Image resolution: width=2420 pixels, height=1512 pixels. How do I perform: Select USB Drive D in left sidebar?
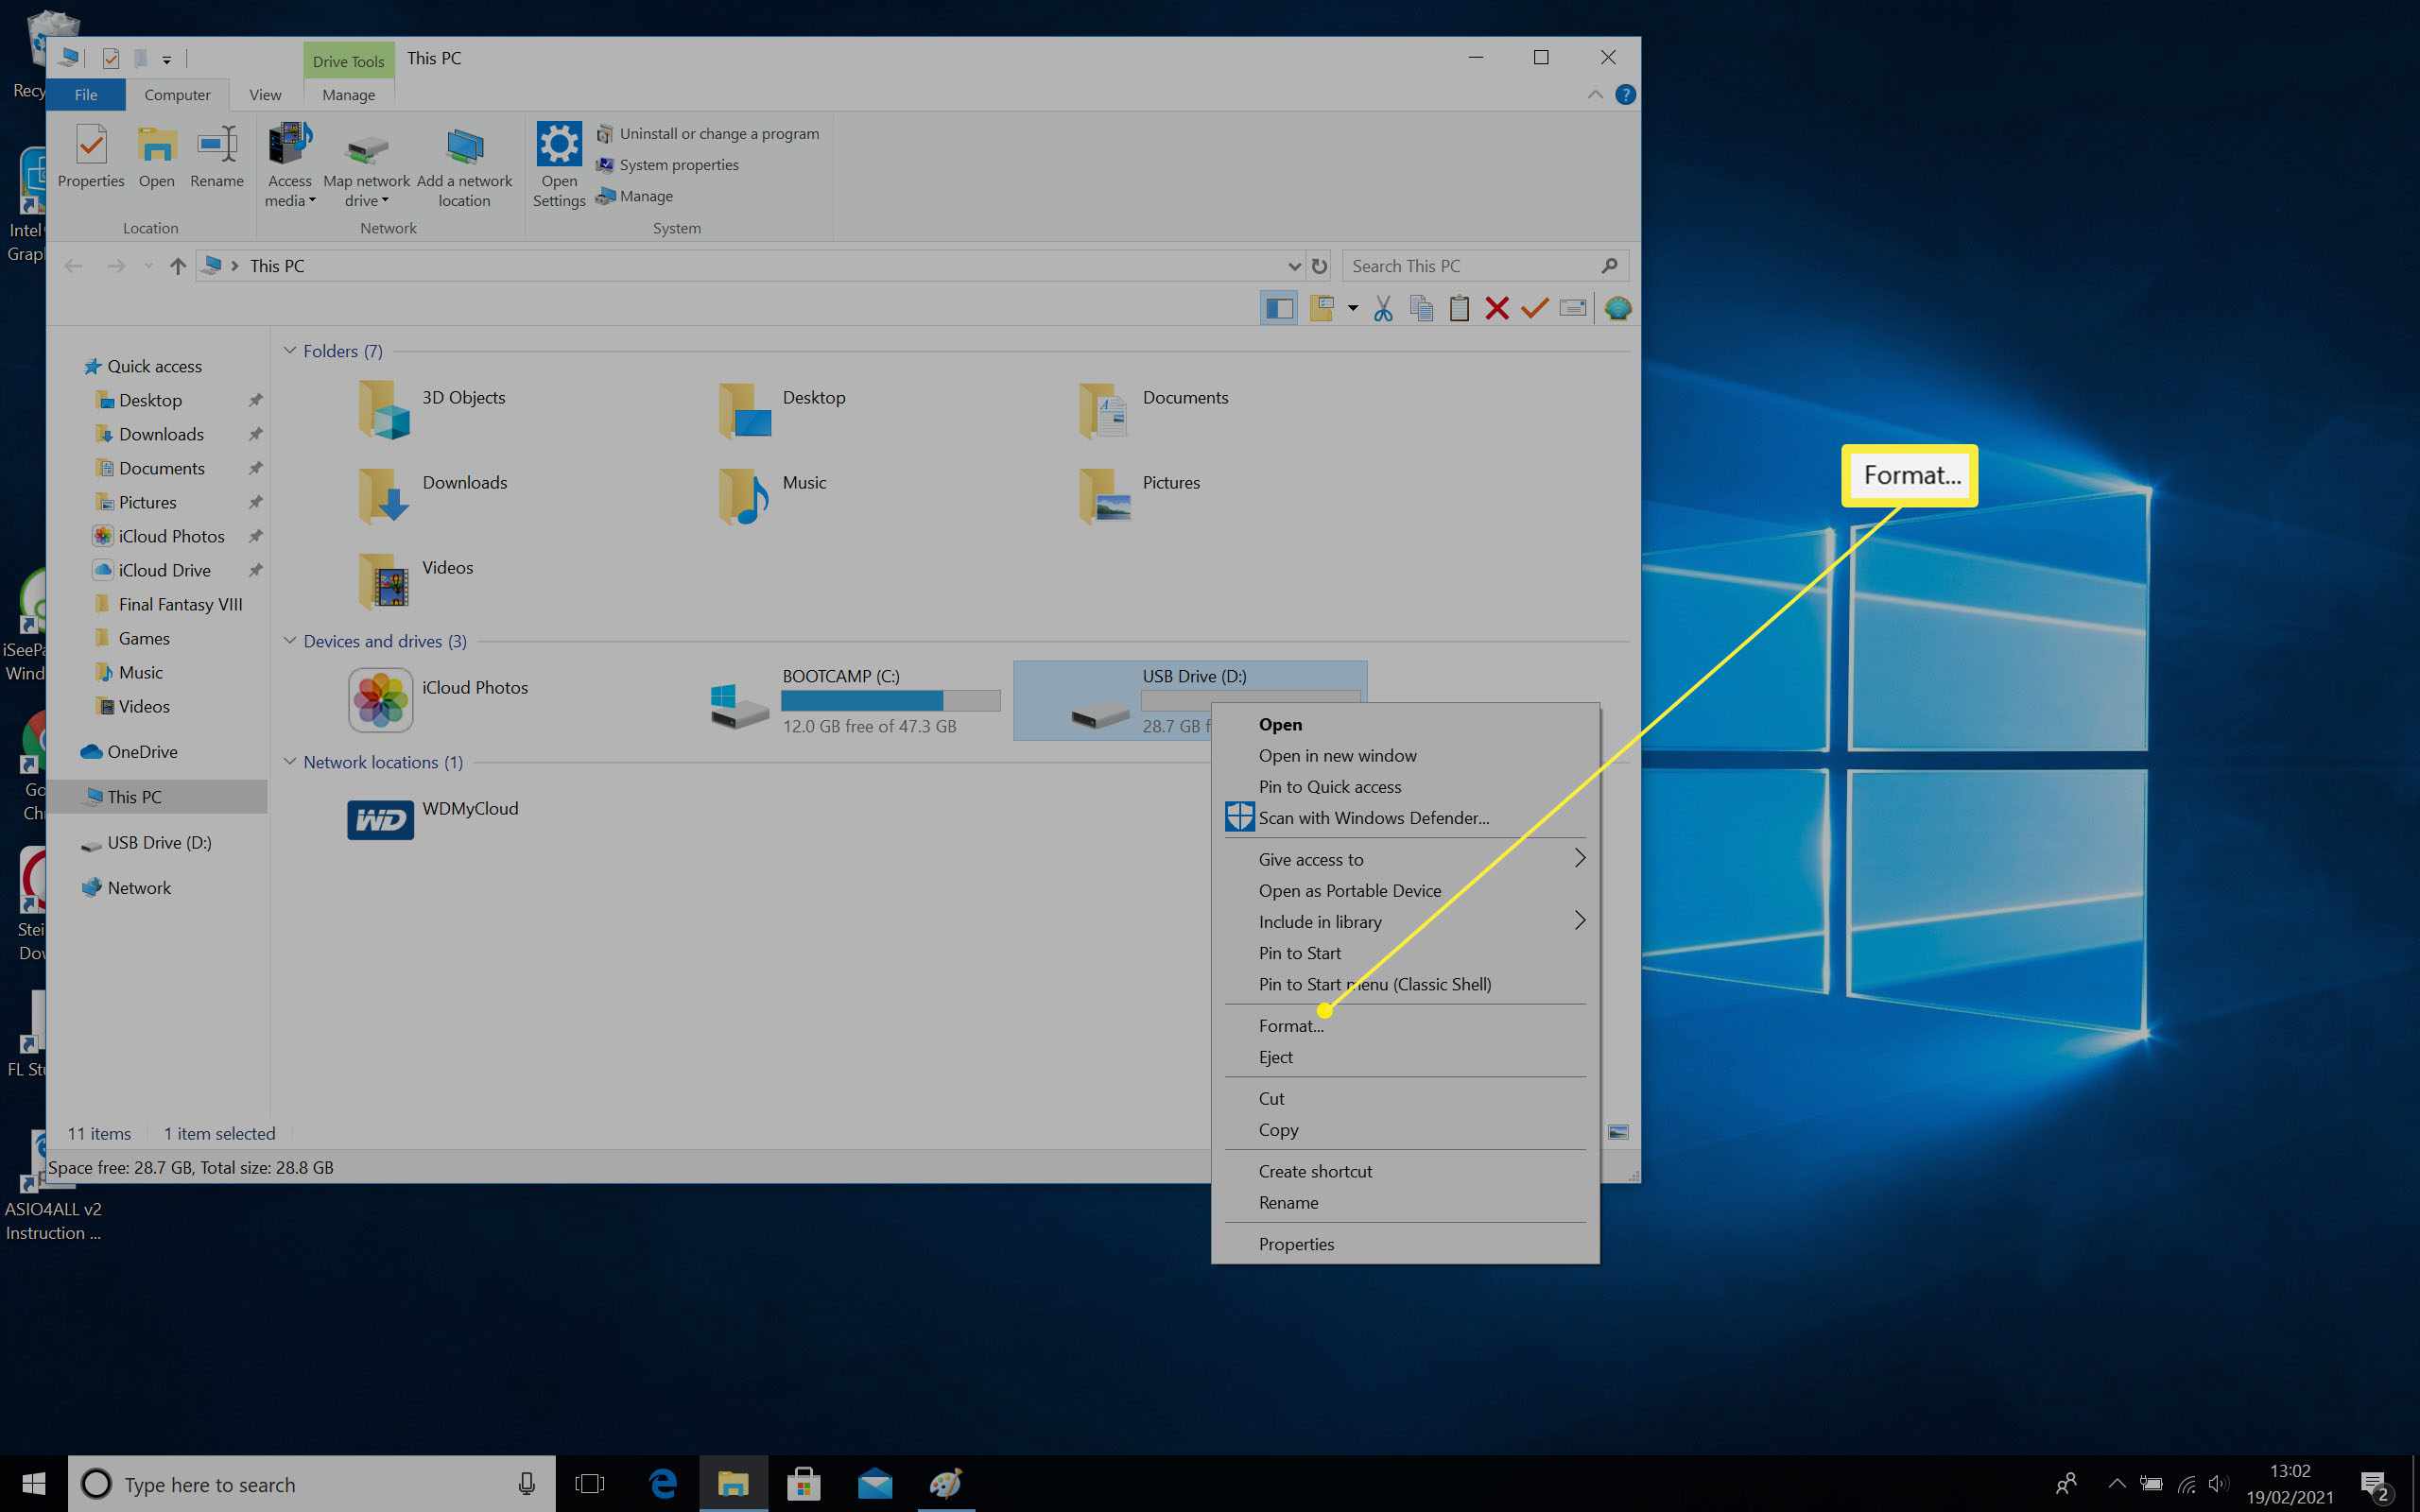click(x=159, y=841)
